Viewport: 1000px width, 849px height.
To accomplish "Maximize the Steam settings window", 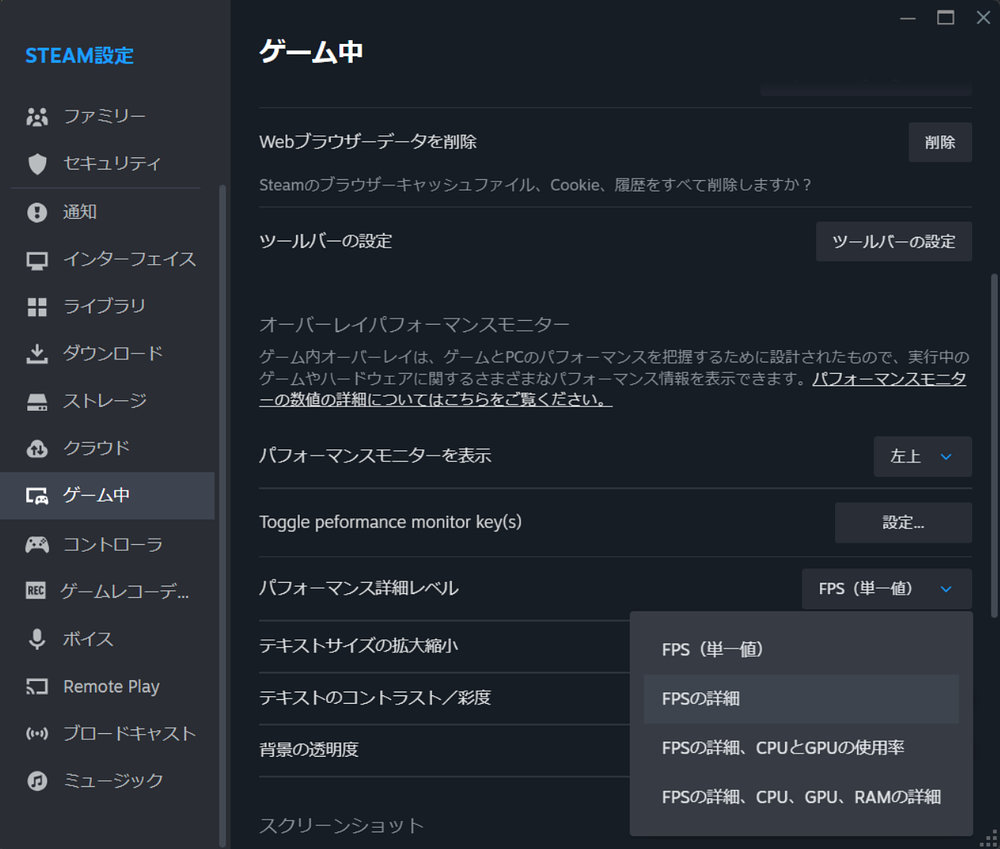I will tap(946, 18).
